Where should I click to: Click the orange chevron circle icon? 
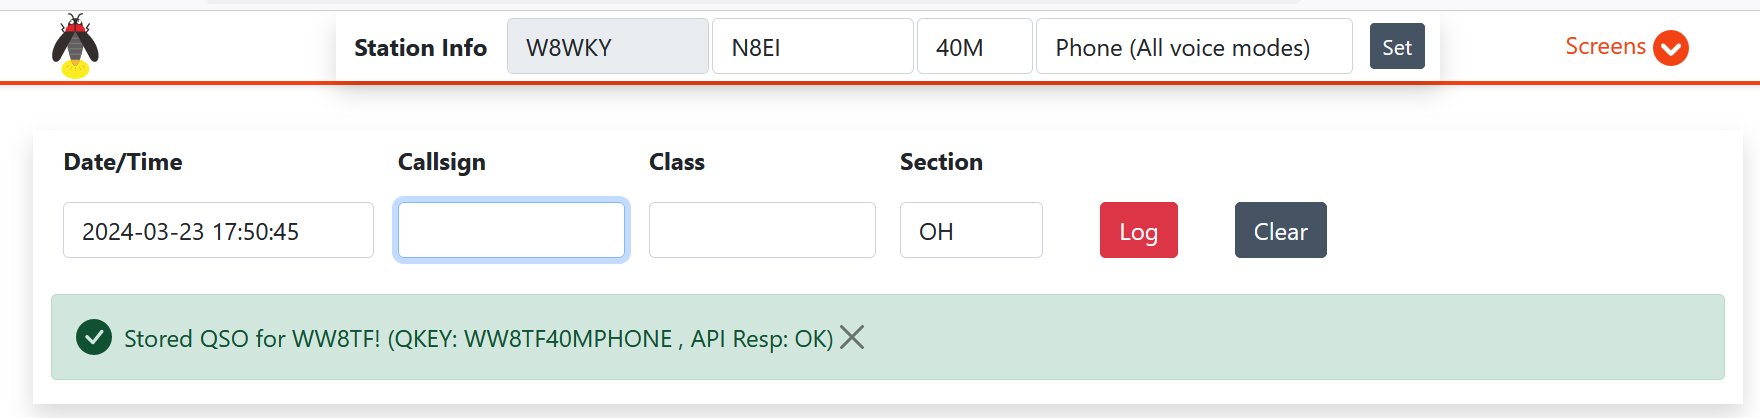click(x=1670, y=48)
